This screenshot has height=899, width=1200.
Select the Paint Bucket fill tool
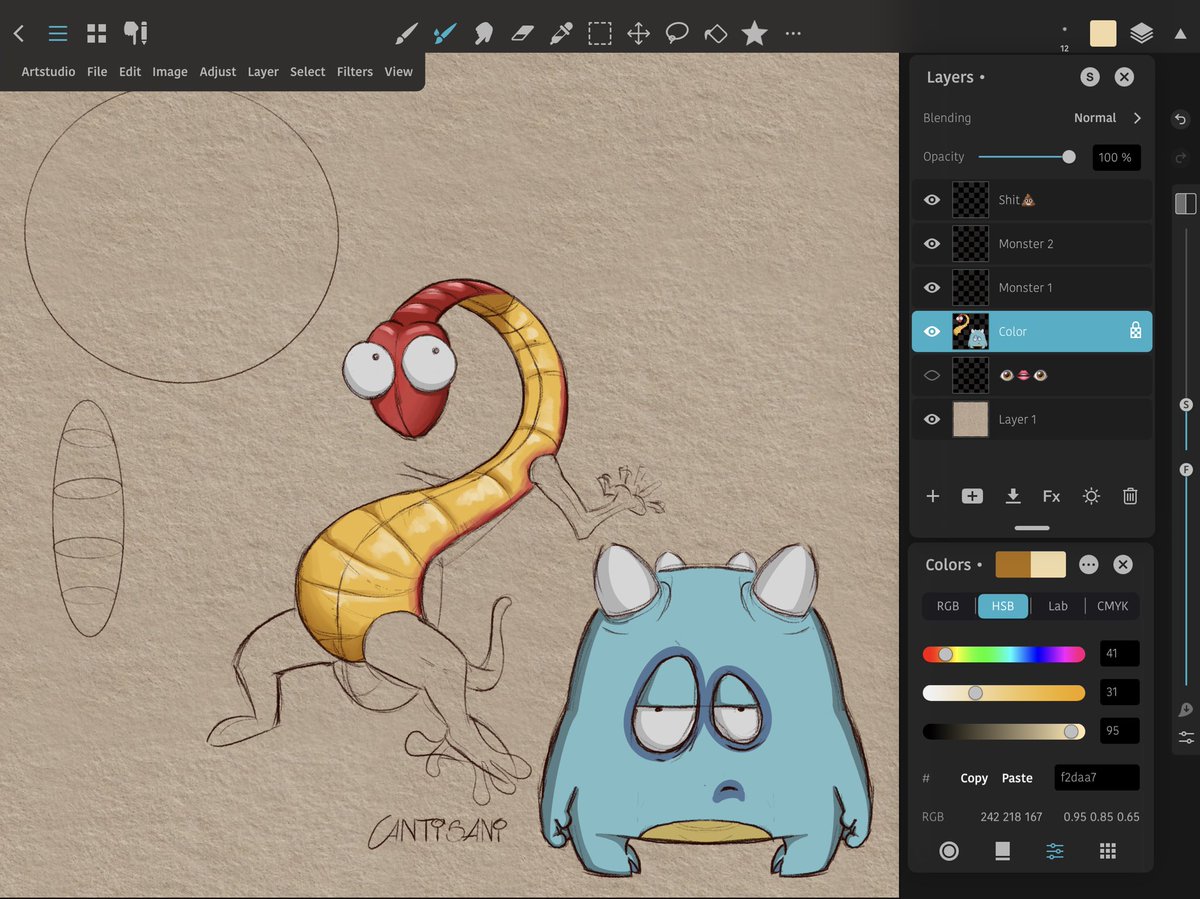pos(716,34)
